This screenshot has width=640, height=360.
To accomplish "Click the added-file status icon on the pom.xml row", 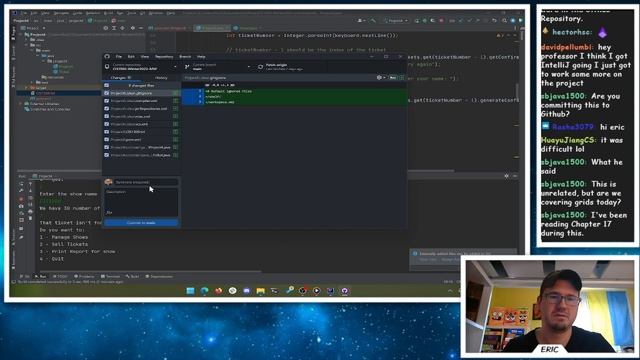I will (x=176, y=140).
